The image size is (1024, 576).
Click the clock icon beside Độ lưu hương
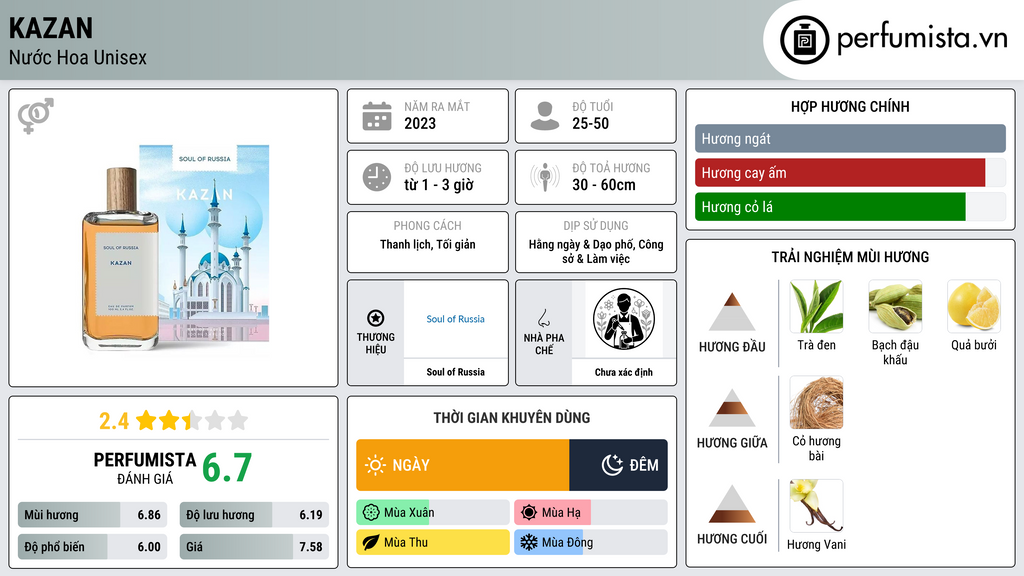[377, 177]
